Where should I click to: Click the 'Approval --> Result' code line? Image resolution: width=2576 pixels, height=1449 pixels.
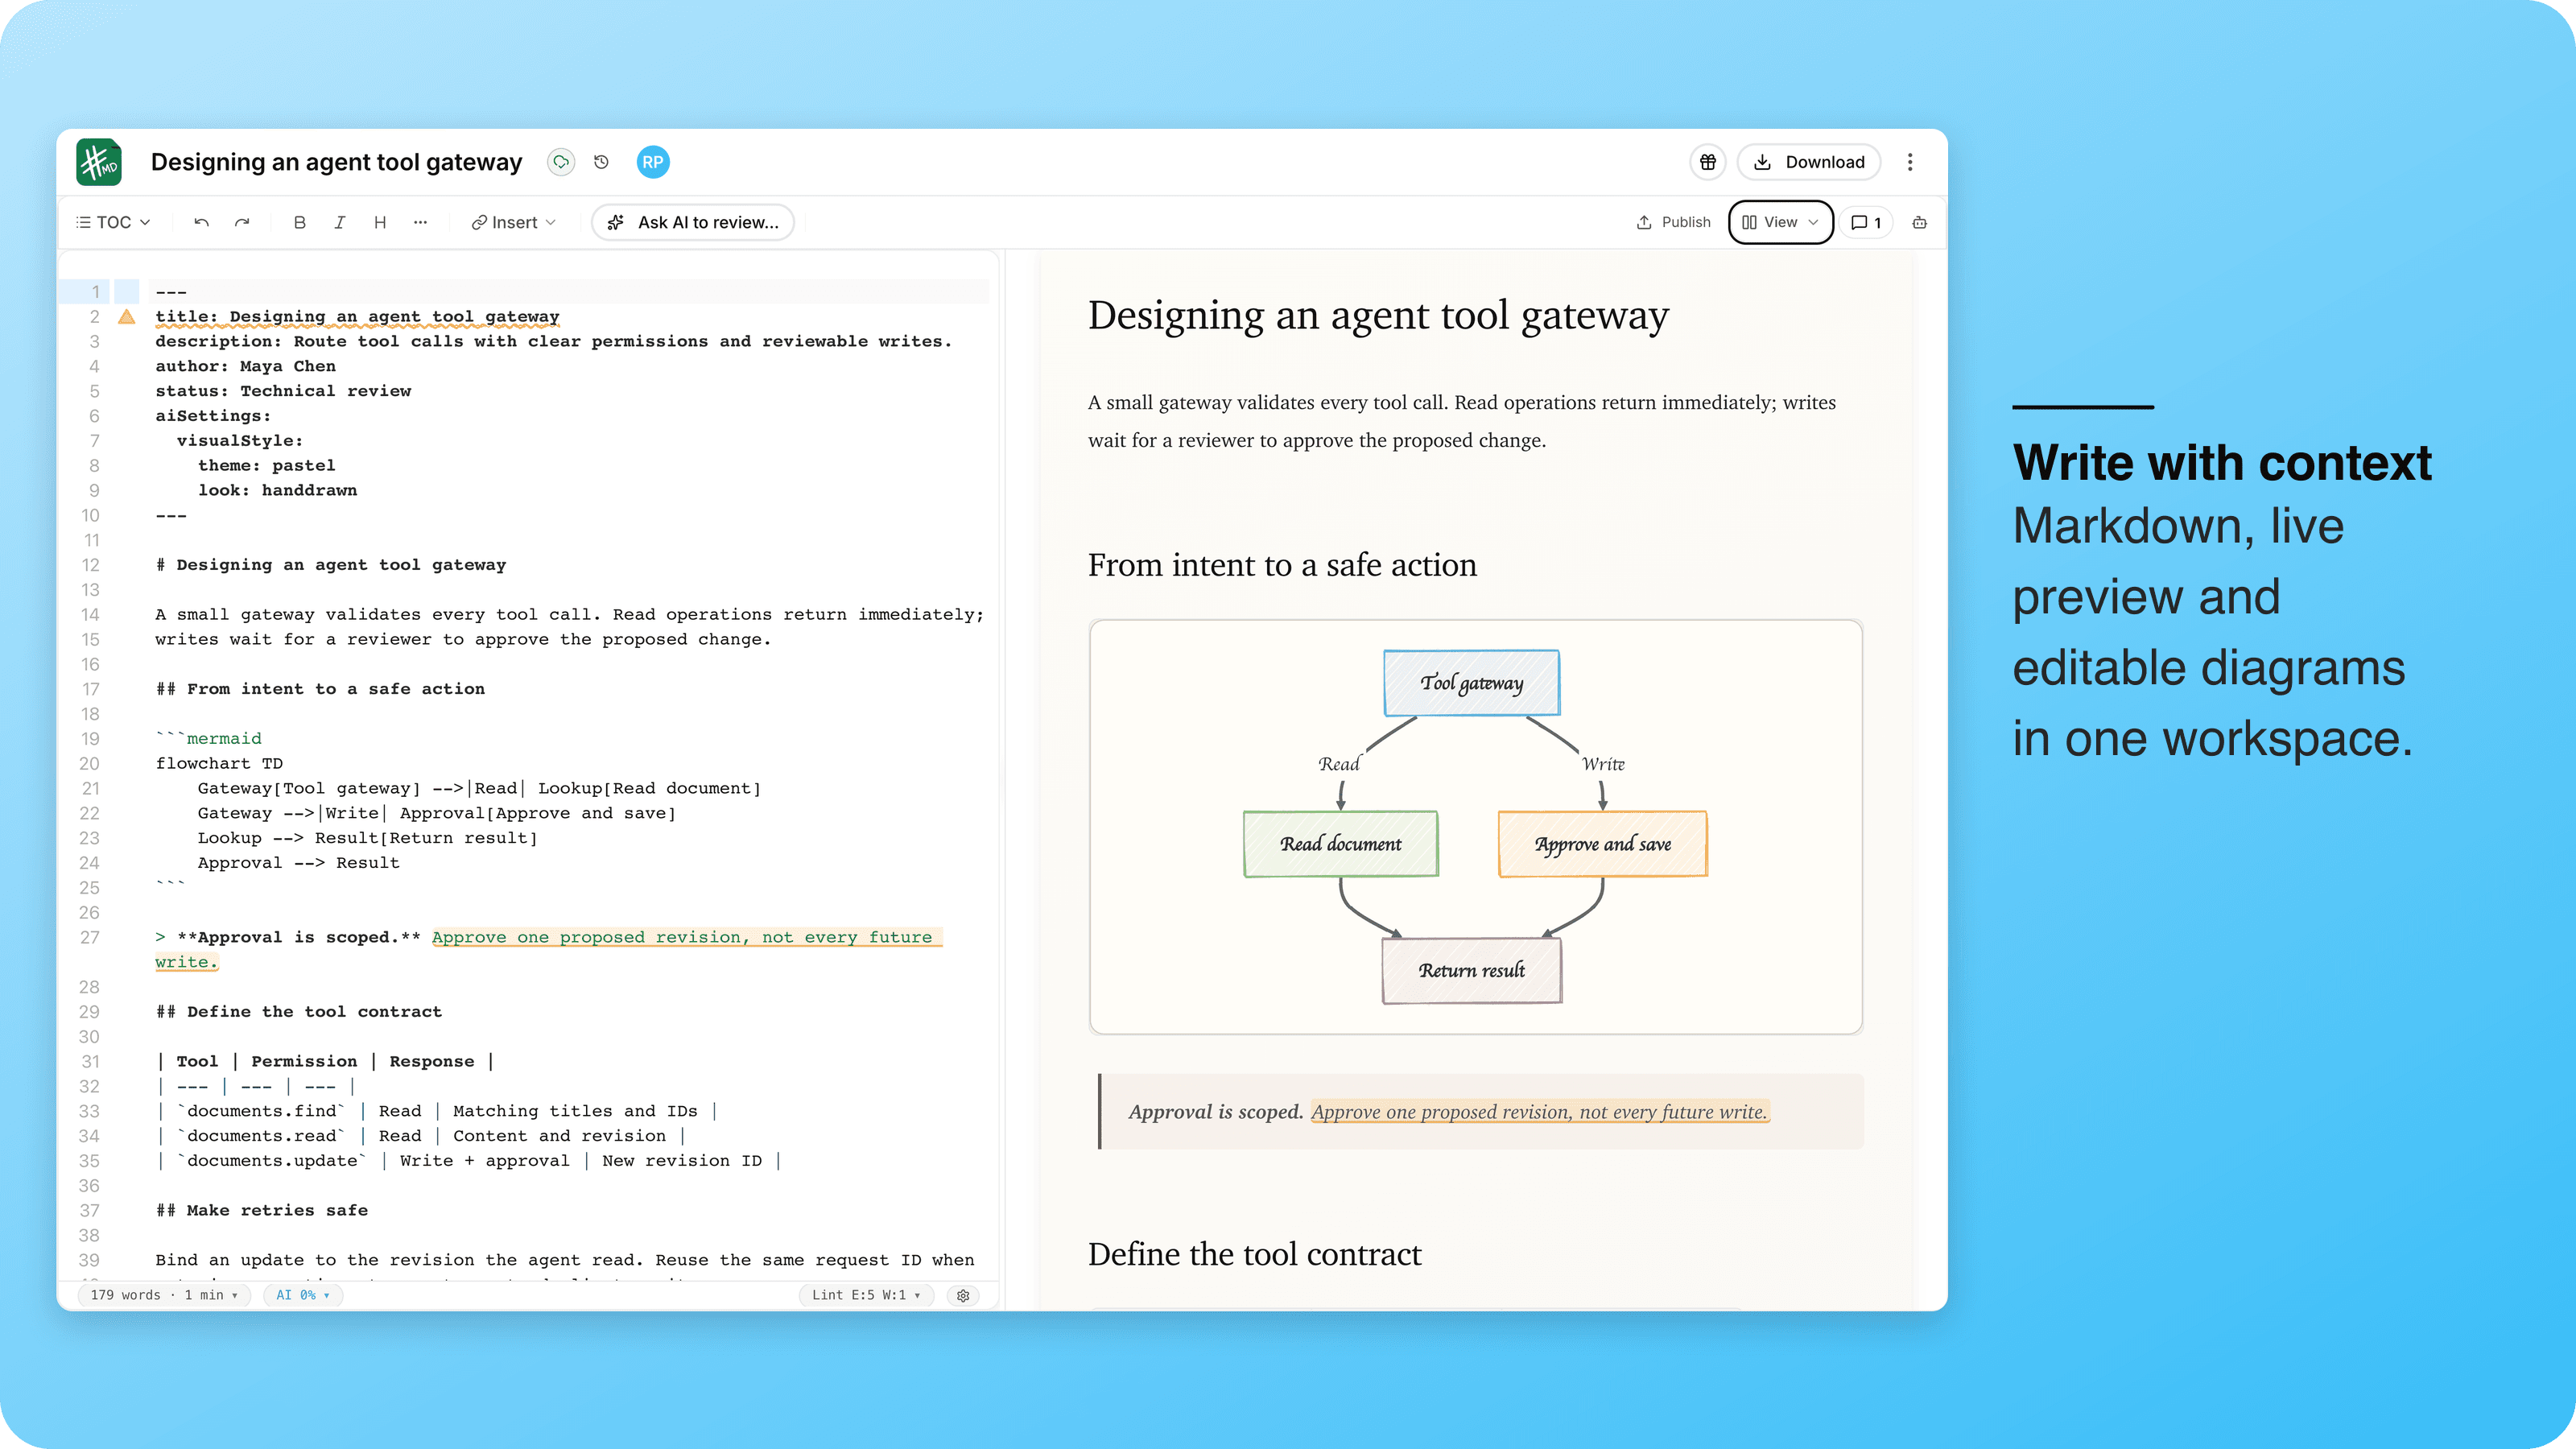[x=298, y=863]
